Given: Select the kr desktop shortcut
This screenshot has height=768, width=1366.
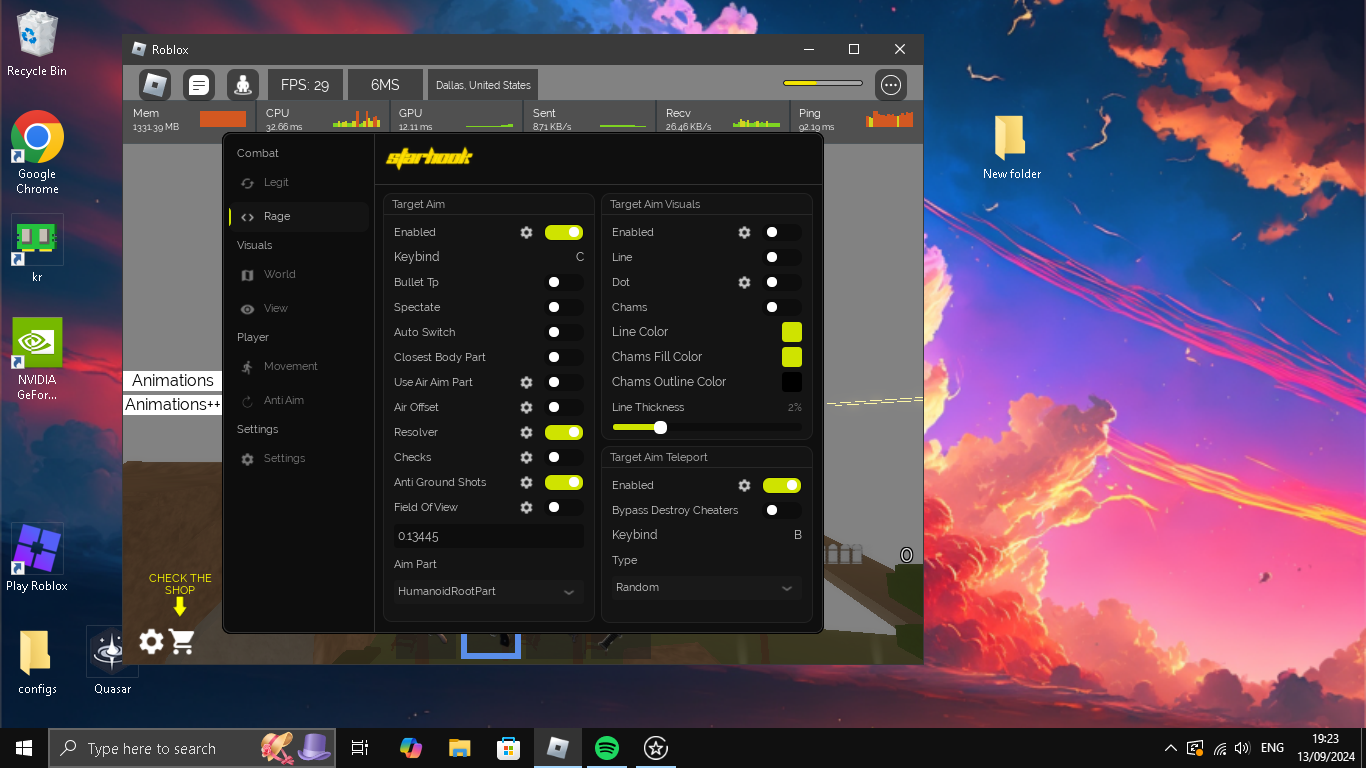Looking at the screenshot, I should point(37,248).
